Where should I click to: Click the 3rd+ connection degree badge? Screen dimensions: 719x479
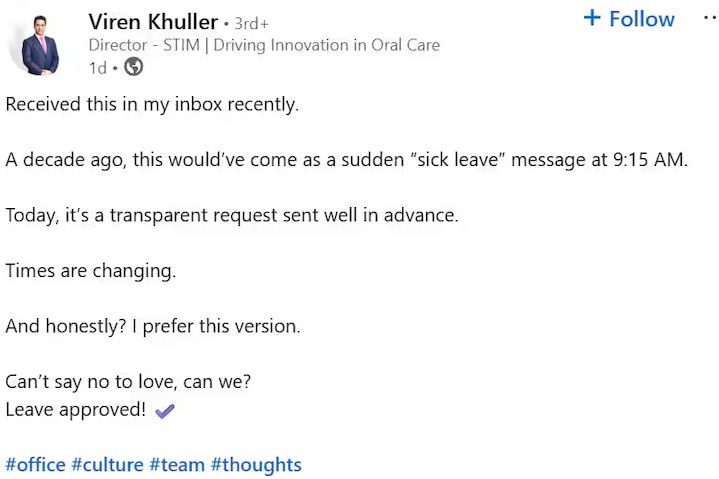click(x=251, y=23)
